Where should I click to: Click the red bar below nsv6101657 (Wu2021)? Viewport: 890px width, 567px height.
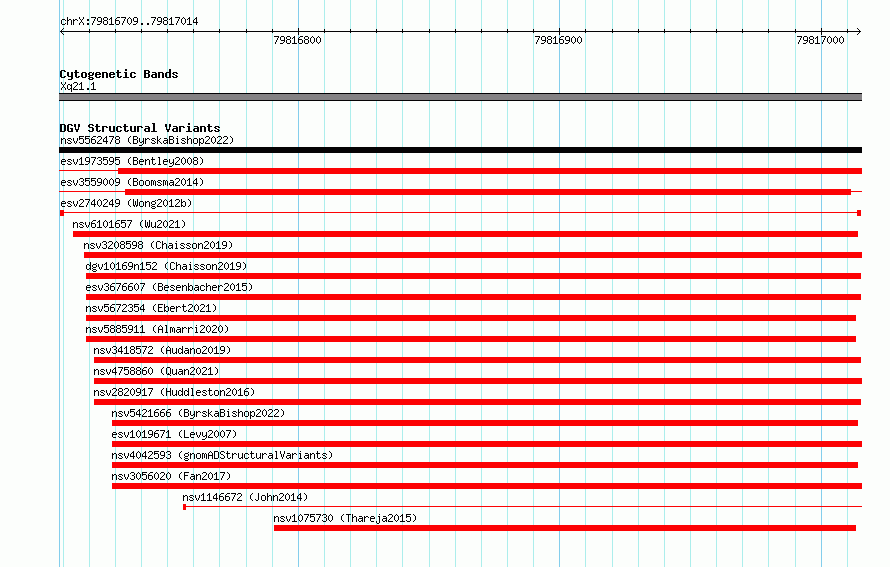pyautogui.click(x=465, y=234)
